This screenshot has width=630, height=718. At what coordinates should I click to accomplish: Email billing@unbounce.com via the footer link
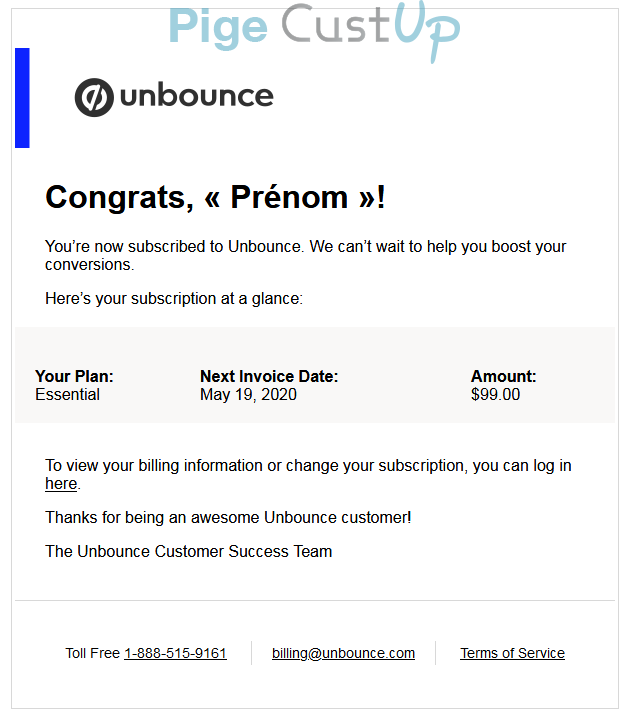[343, 653]
